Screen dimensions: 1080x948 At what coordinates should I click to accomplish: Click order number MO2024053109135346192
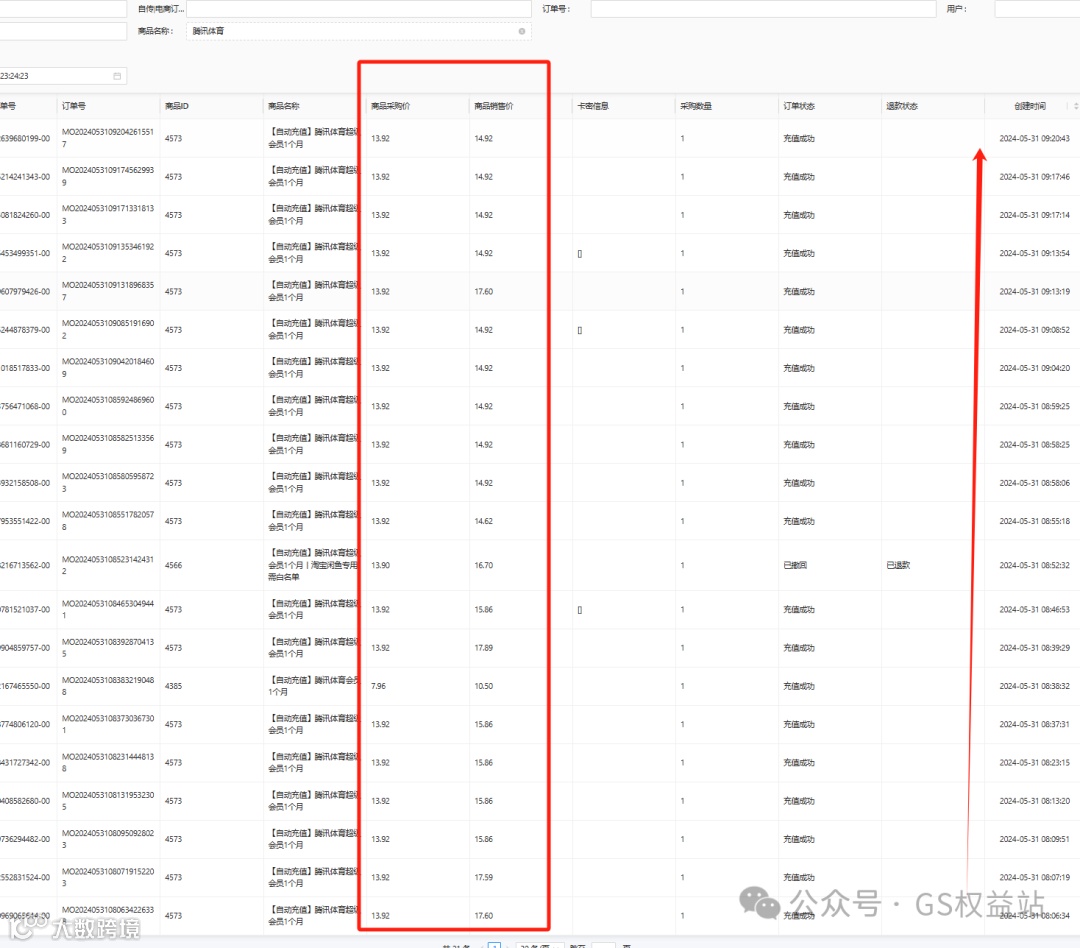(108, 253)
